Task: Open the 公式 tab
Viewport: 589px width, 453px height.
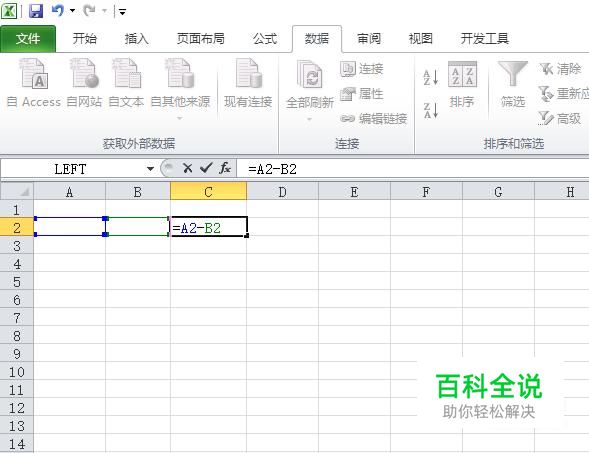Action: [x=265, y=39]
